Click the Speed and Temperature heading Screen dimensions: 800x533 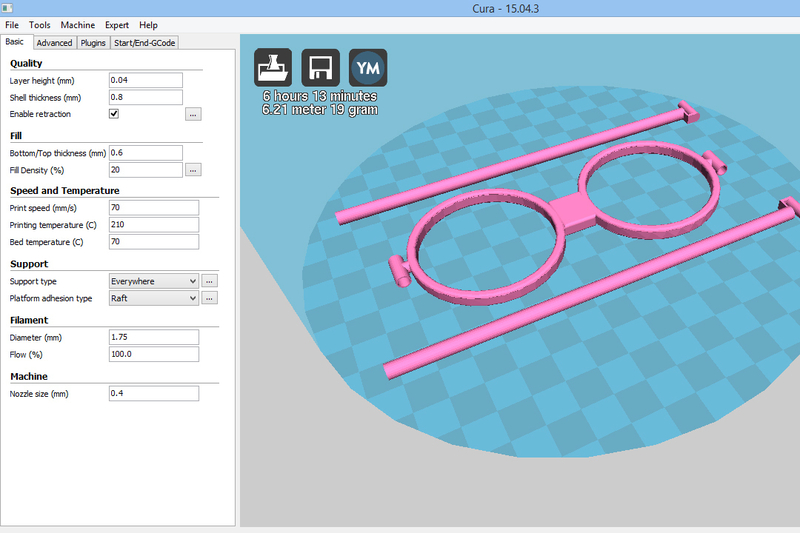[65, 190]
